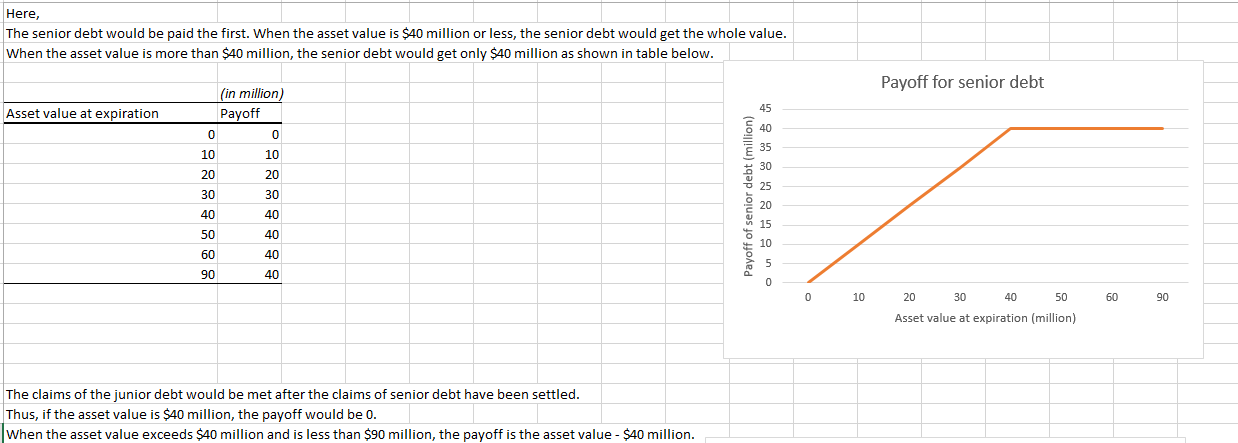
Task: Select the "asset value exceeds $40 million" text cell
Action: click(351, 434)
